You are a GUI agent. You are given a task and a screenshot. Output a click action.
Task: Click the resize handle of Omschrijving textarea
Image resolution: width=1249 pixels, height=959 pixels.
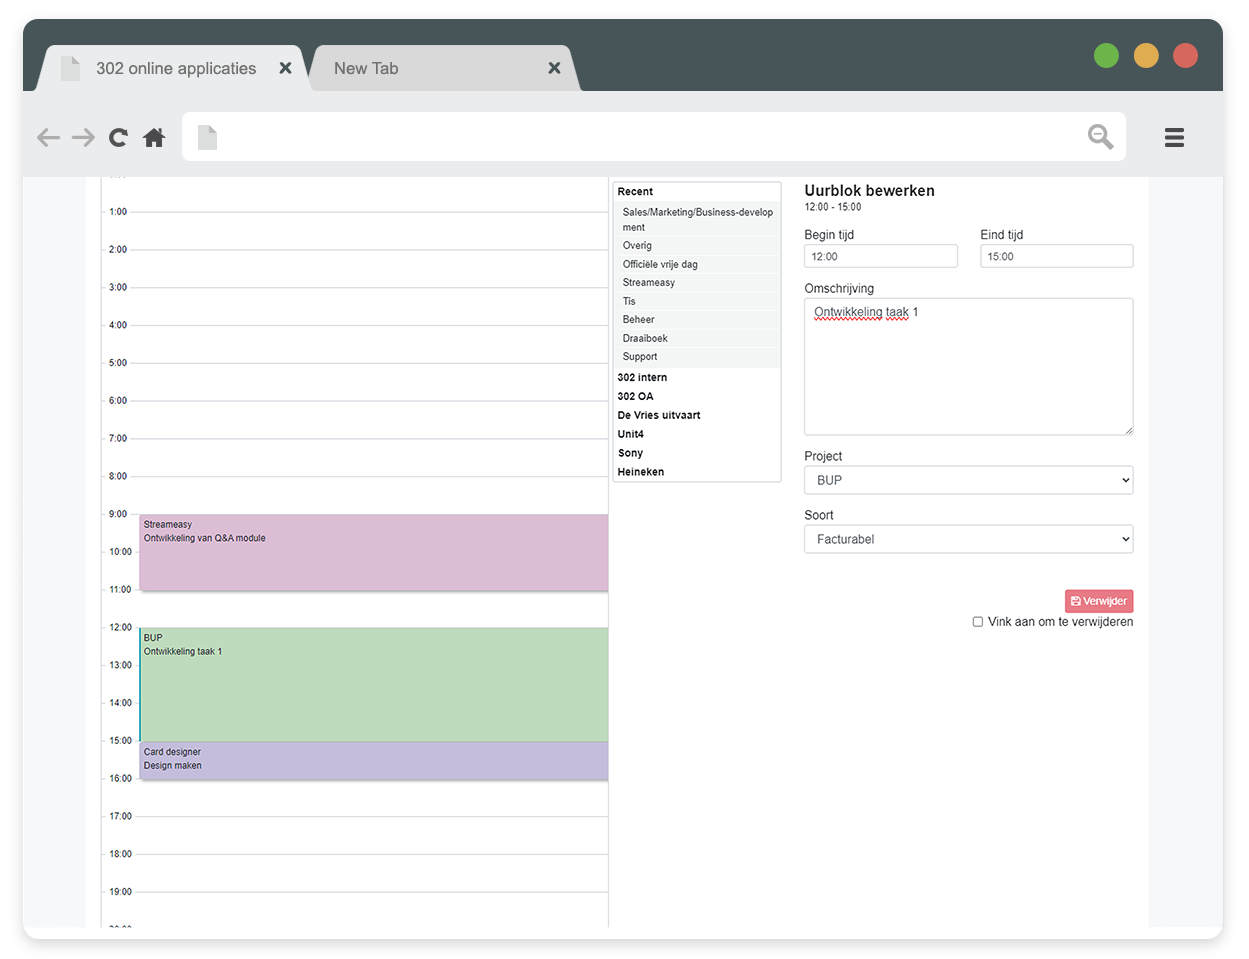1128,430
